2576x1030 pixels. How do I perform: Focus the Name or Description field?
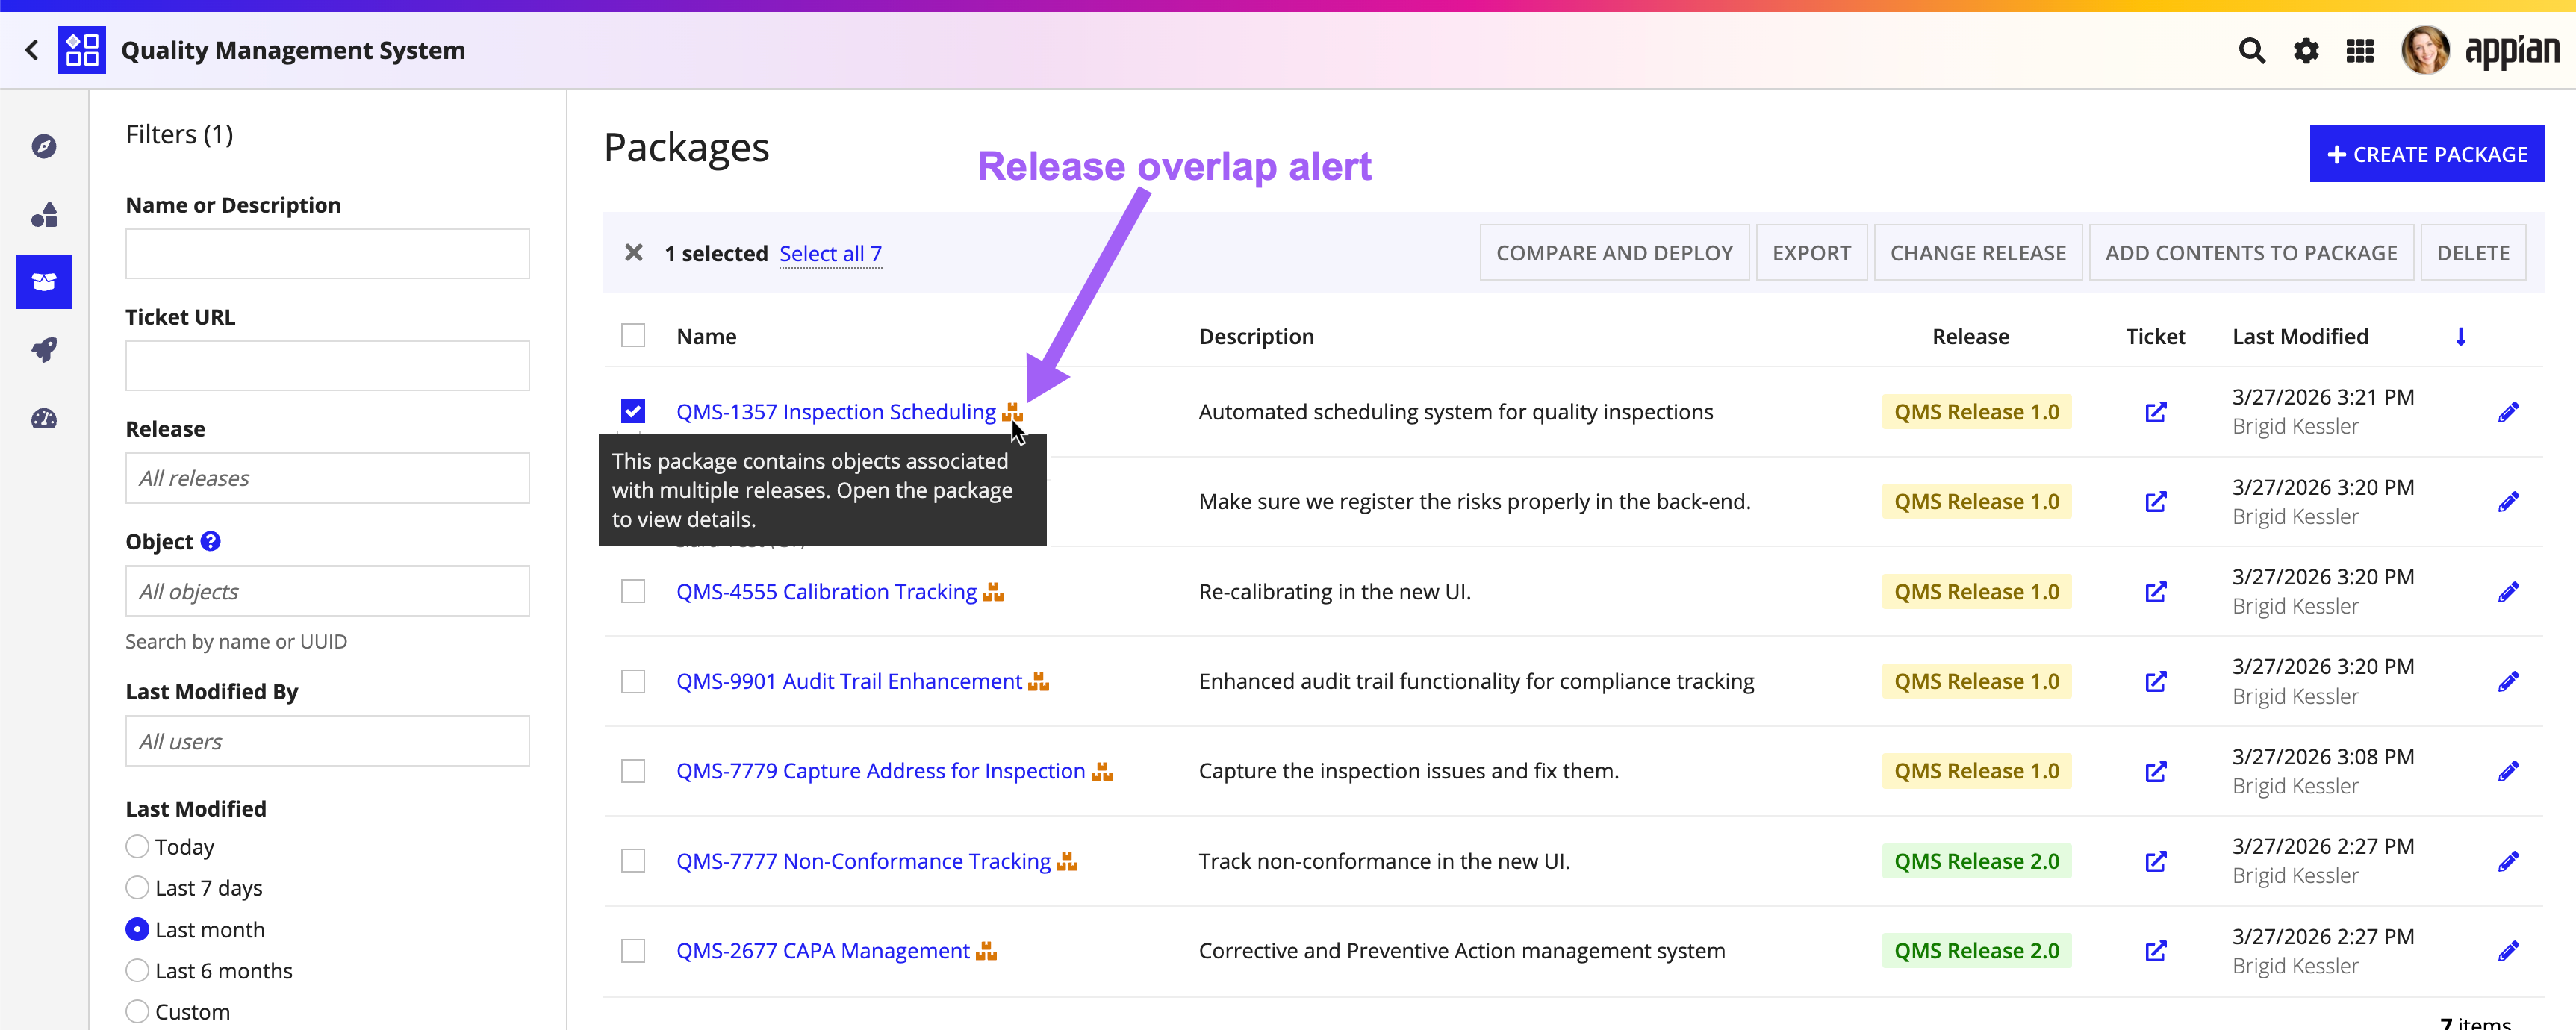[327, 254]
